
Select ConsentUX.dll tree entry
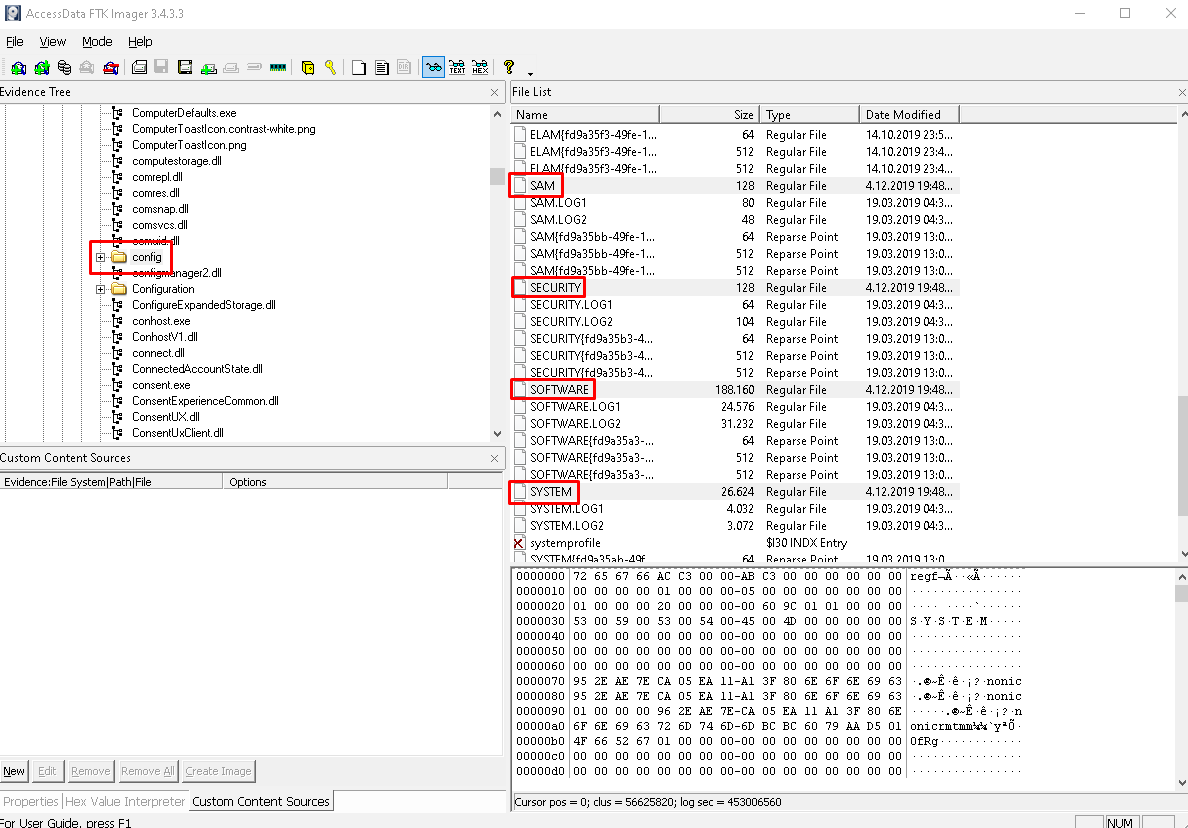point(166,417)
